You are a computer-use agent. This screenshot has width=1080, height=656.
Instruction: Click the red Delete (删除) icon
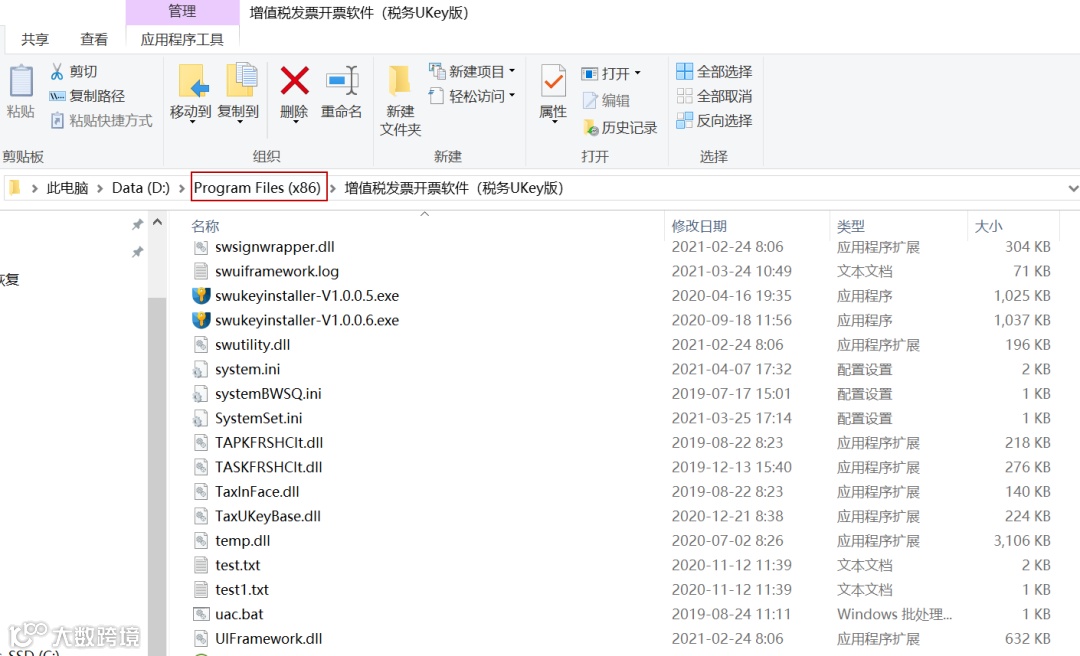(295, 81)
